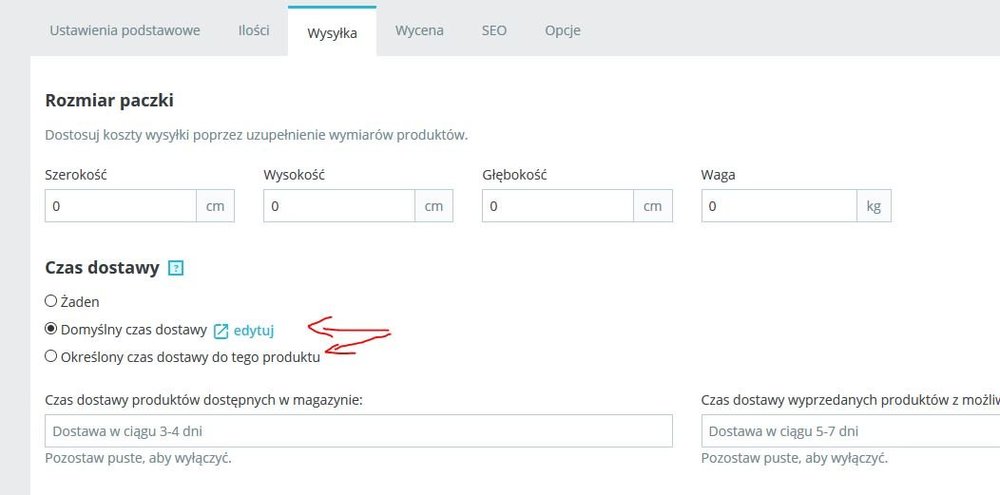
Task: Click the cm unit label beside Szerokość
Action: 215,206
